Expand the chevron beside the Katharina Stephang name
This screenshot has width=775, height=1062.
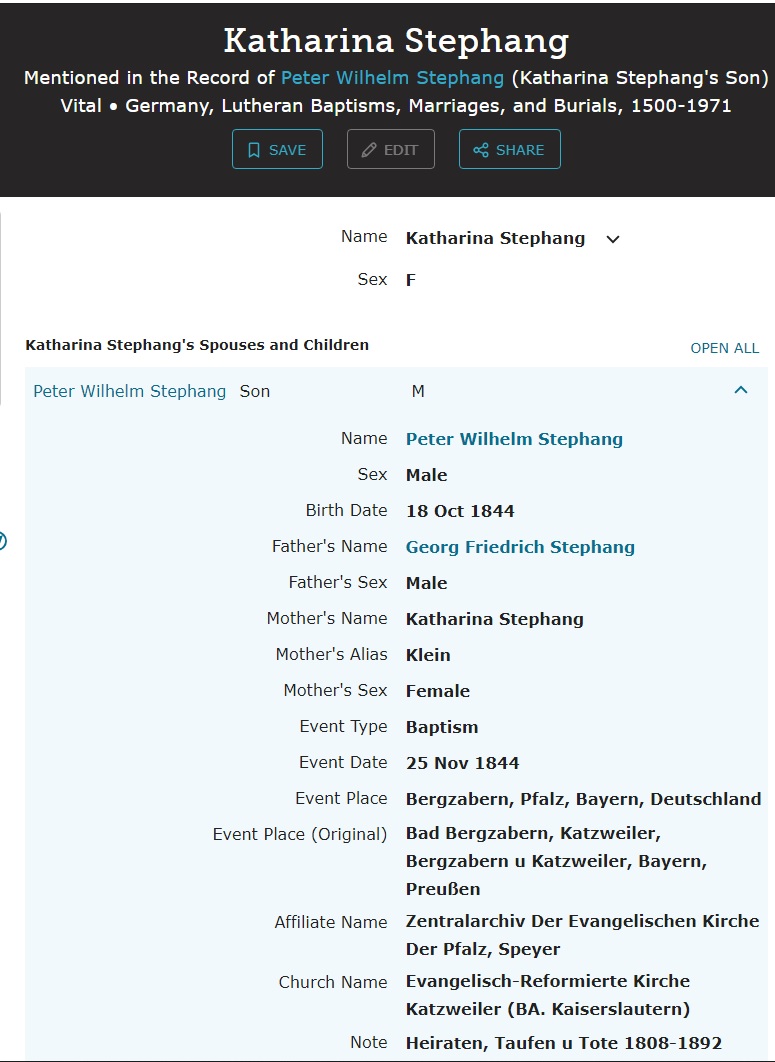click(x=613, y=239)
